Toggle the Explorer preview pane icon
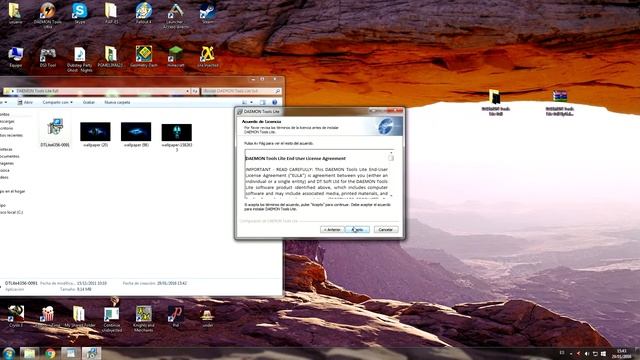This screenshot has height=360, width=640. click(x=263, y=102)
